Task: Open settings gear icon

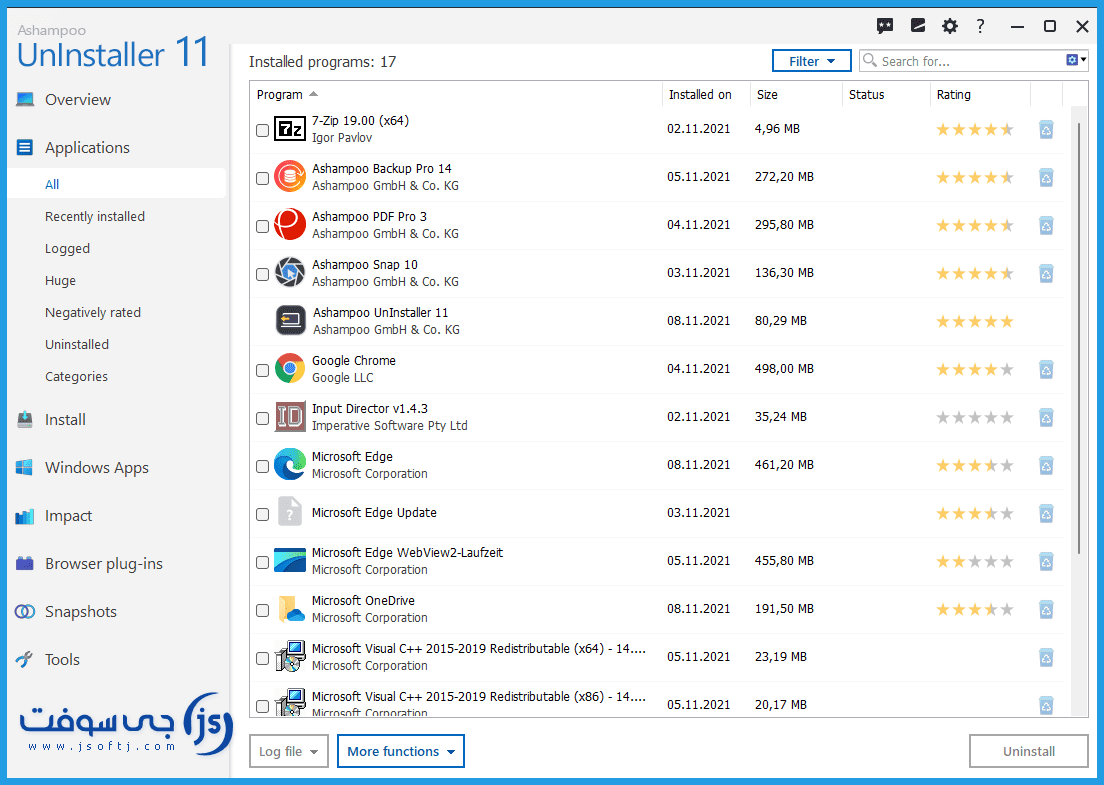Action: (x=950, y=26)
